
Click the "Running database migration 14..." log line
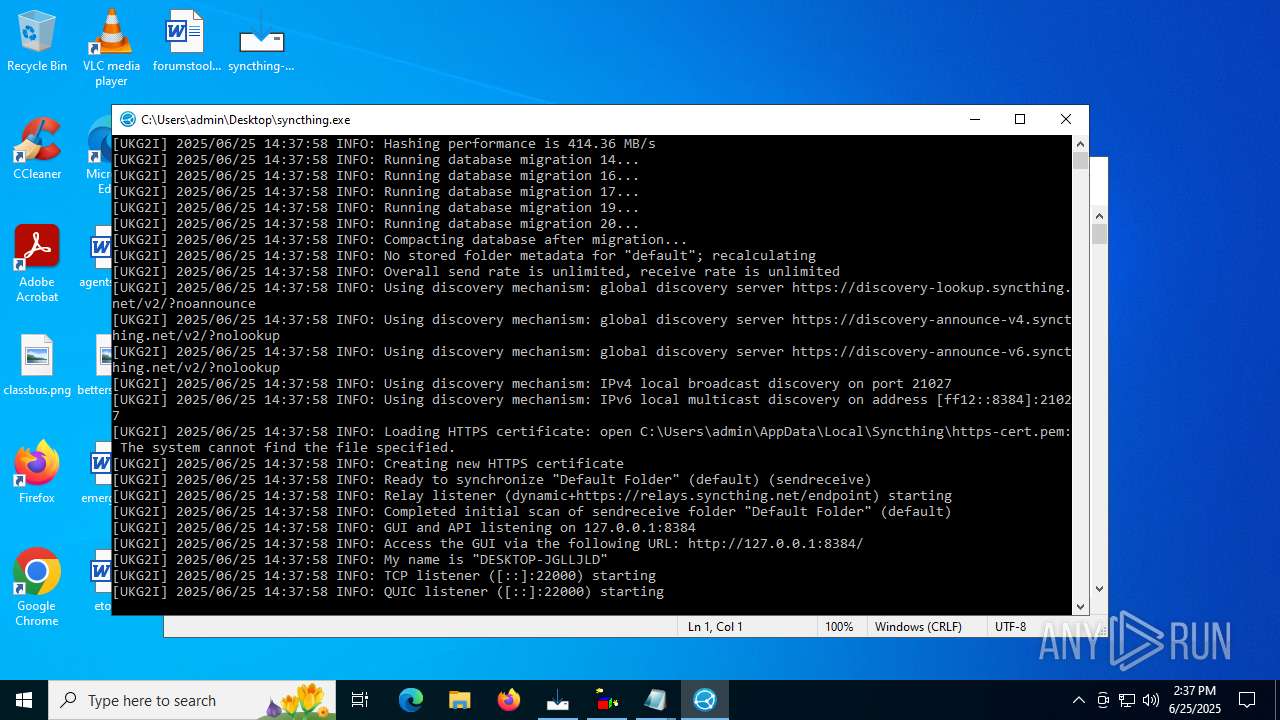pos(376,160)
